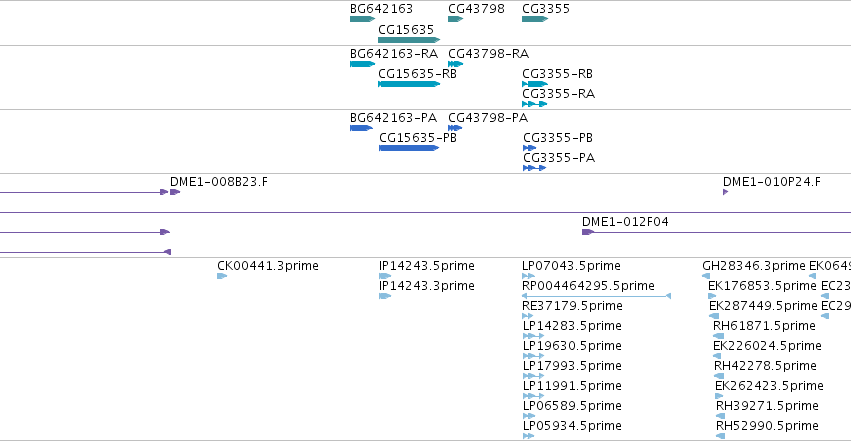Click the CK00441.3prime EST arrow
The width and height of the screenshot is (851, 441).
pyautogui.click(x=222, y=276)
